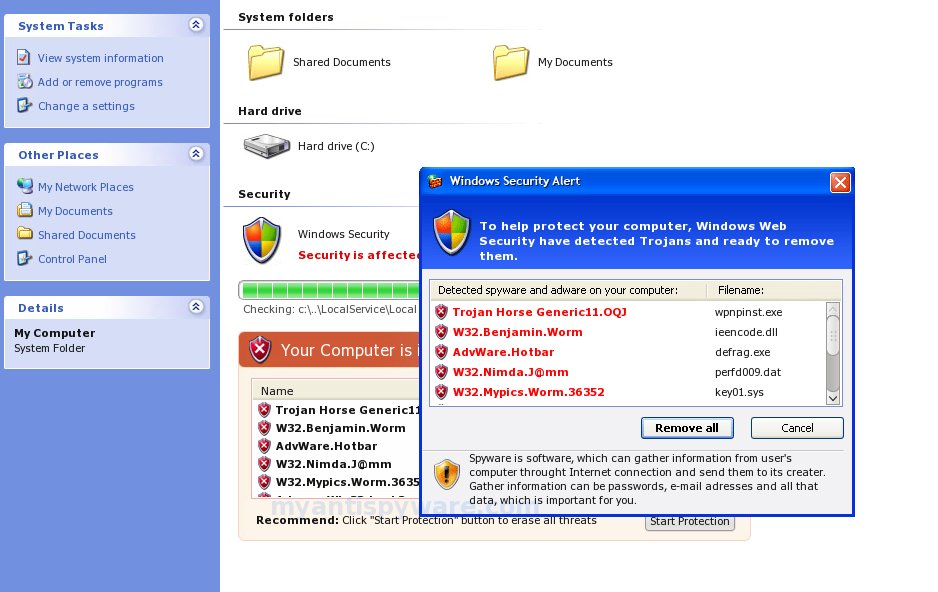The image size is (938, 592).
Task: Click the Add or remove programs icon
Action: pyautogui.click(x=25, y=81)
